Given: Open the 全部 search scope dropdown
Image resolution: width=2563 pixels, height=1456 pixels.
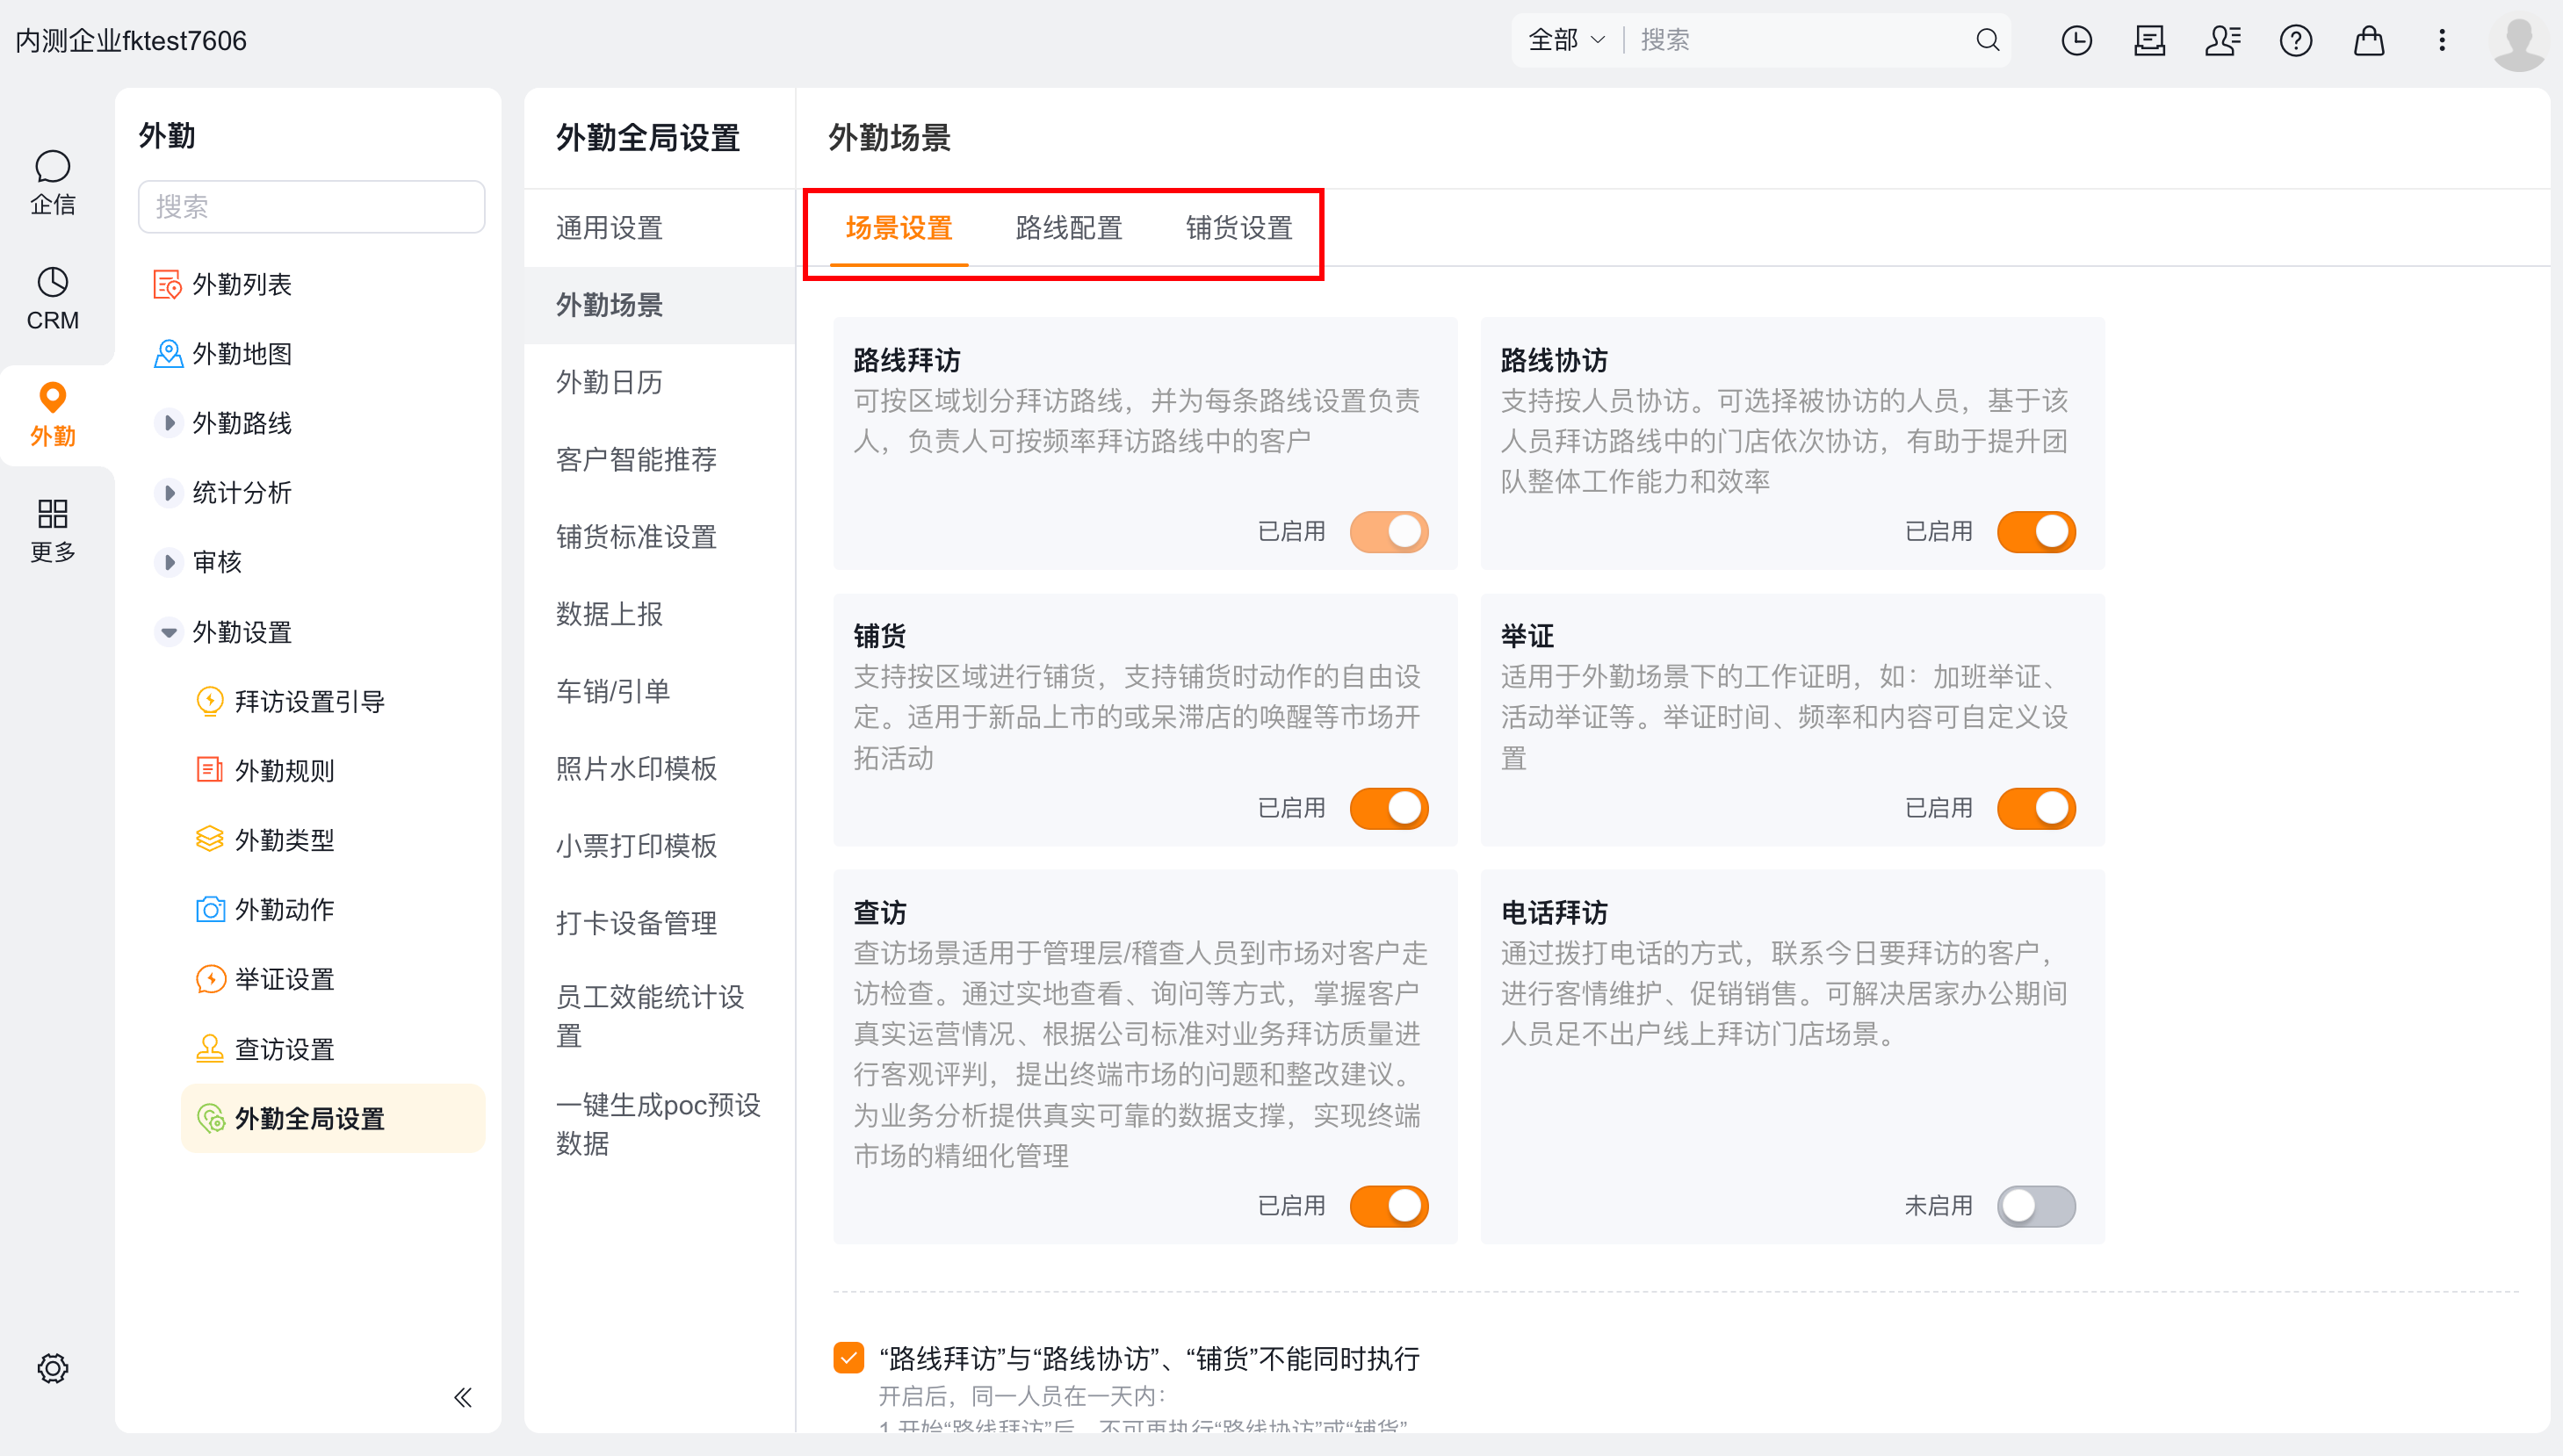Looking at the screenshot, I should pos(1565,40).
